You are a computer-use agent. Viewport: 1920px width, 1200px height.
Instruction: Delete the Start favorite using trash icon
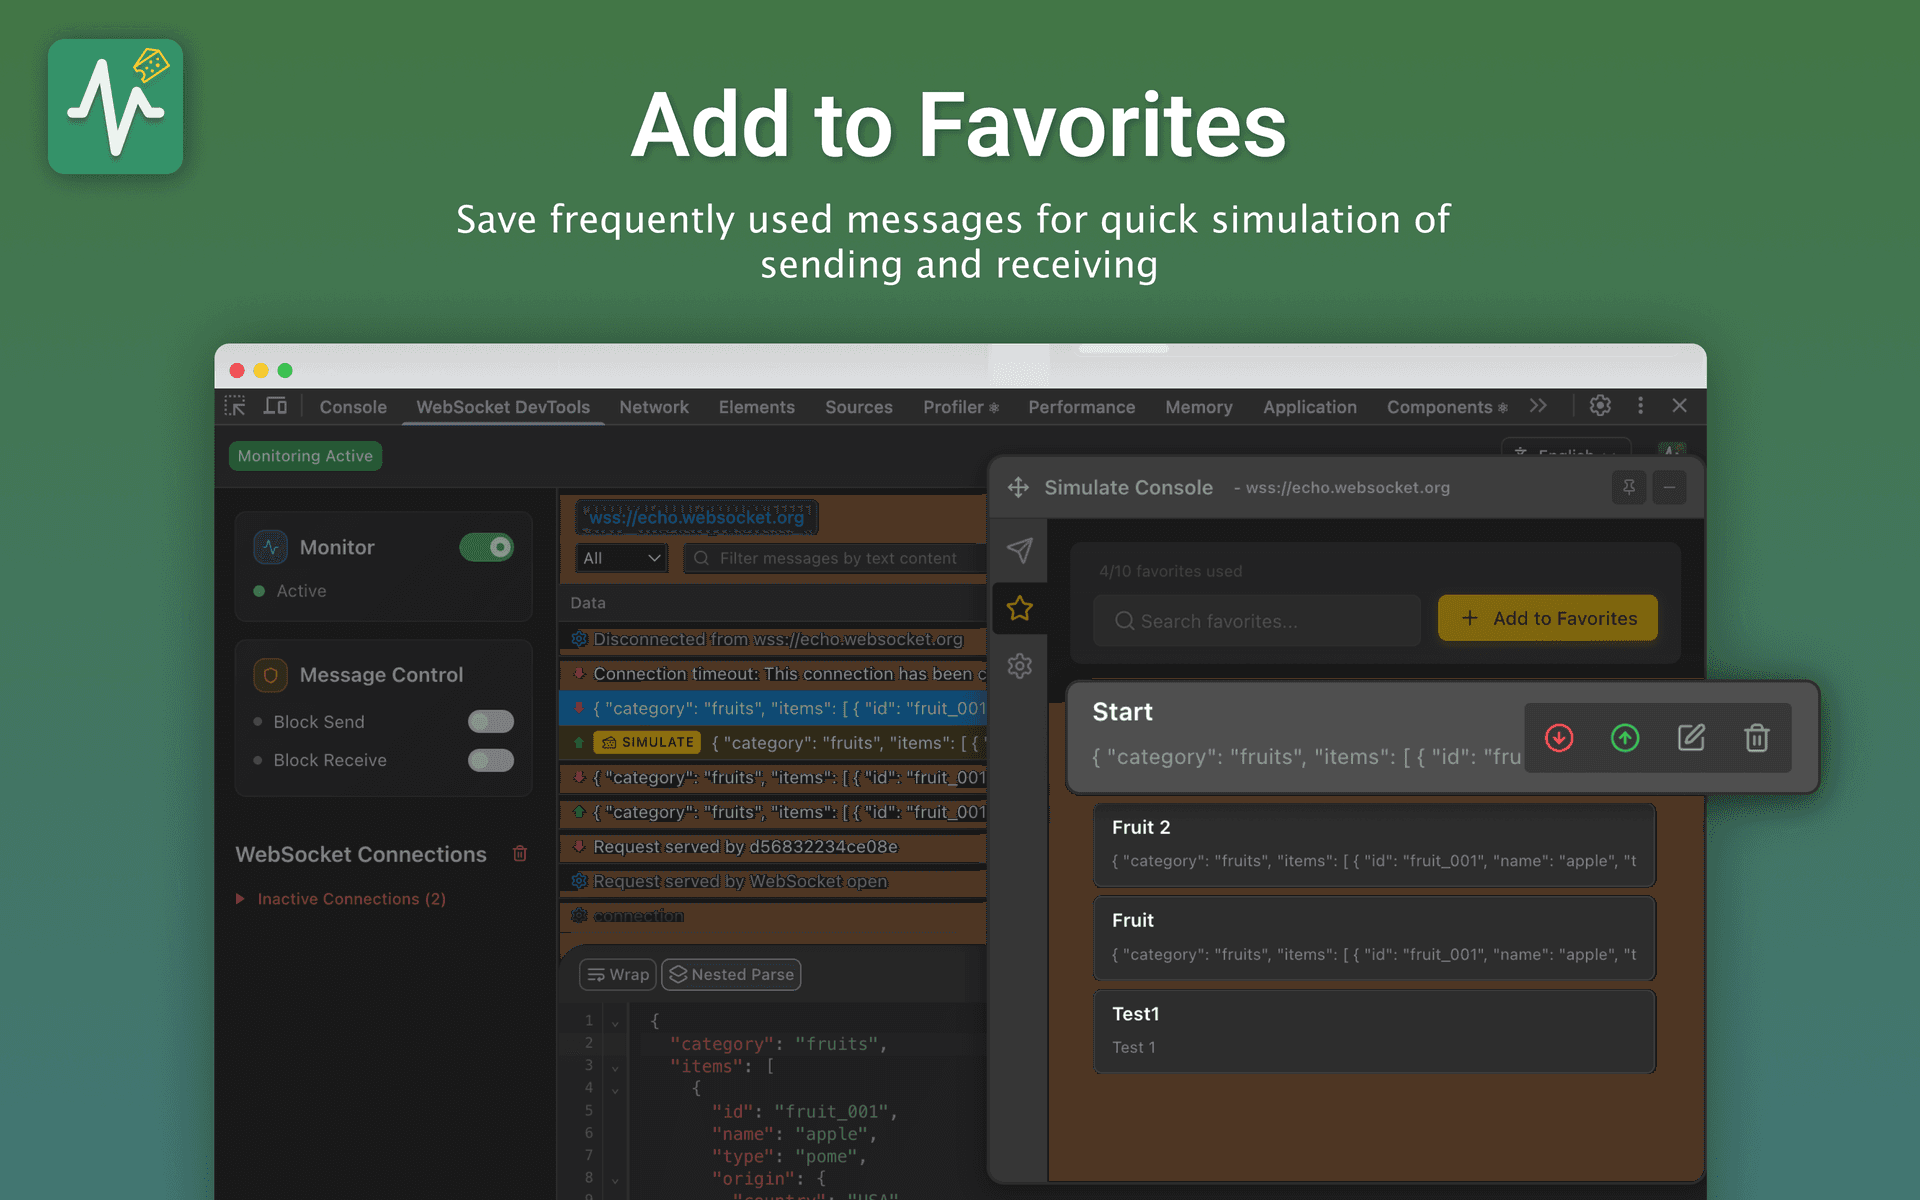click(x=1757, y=738)
